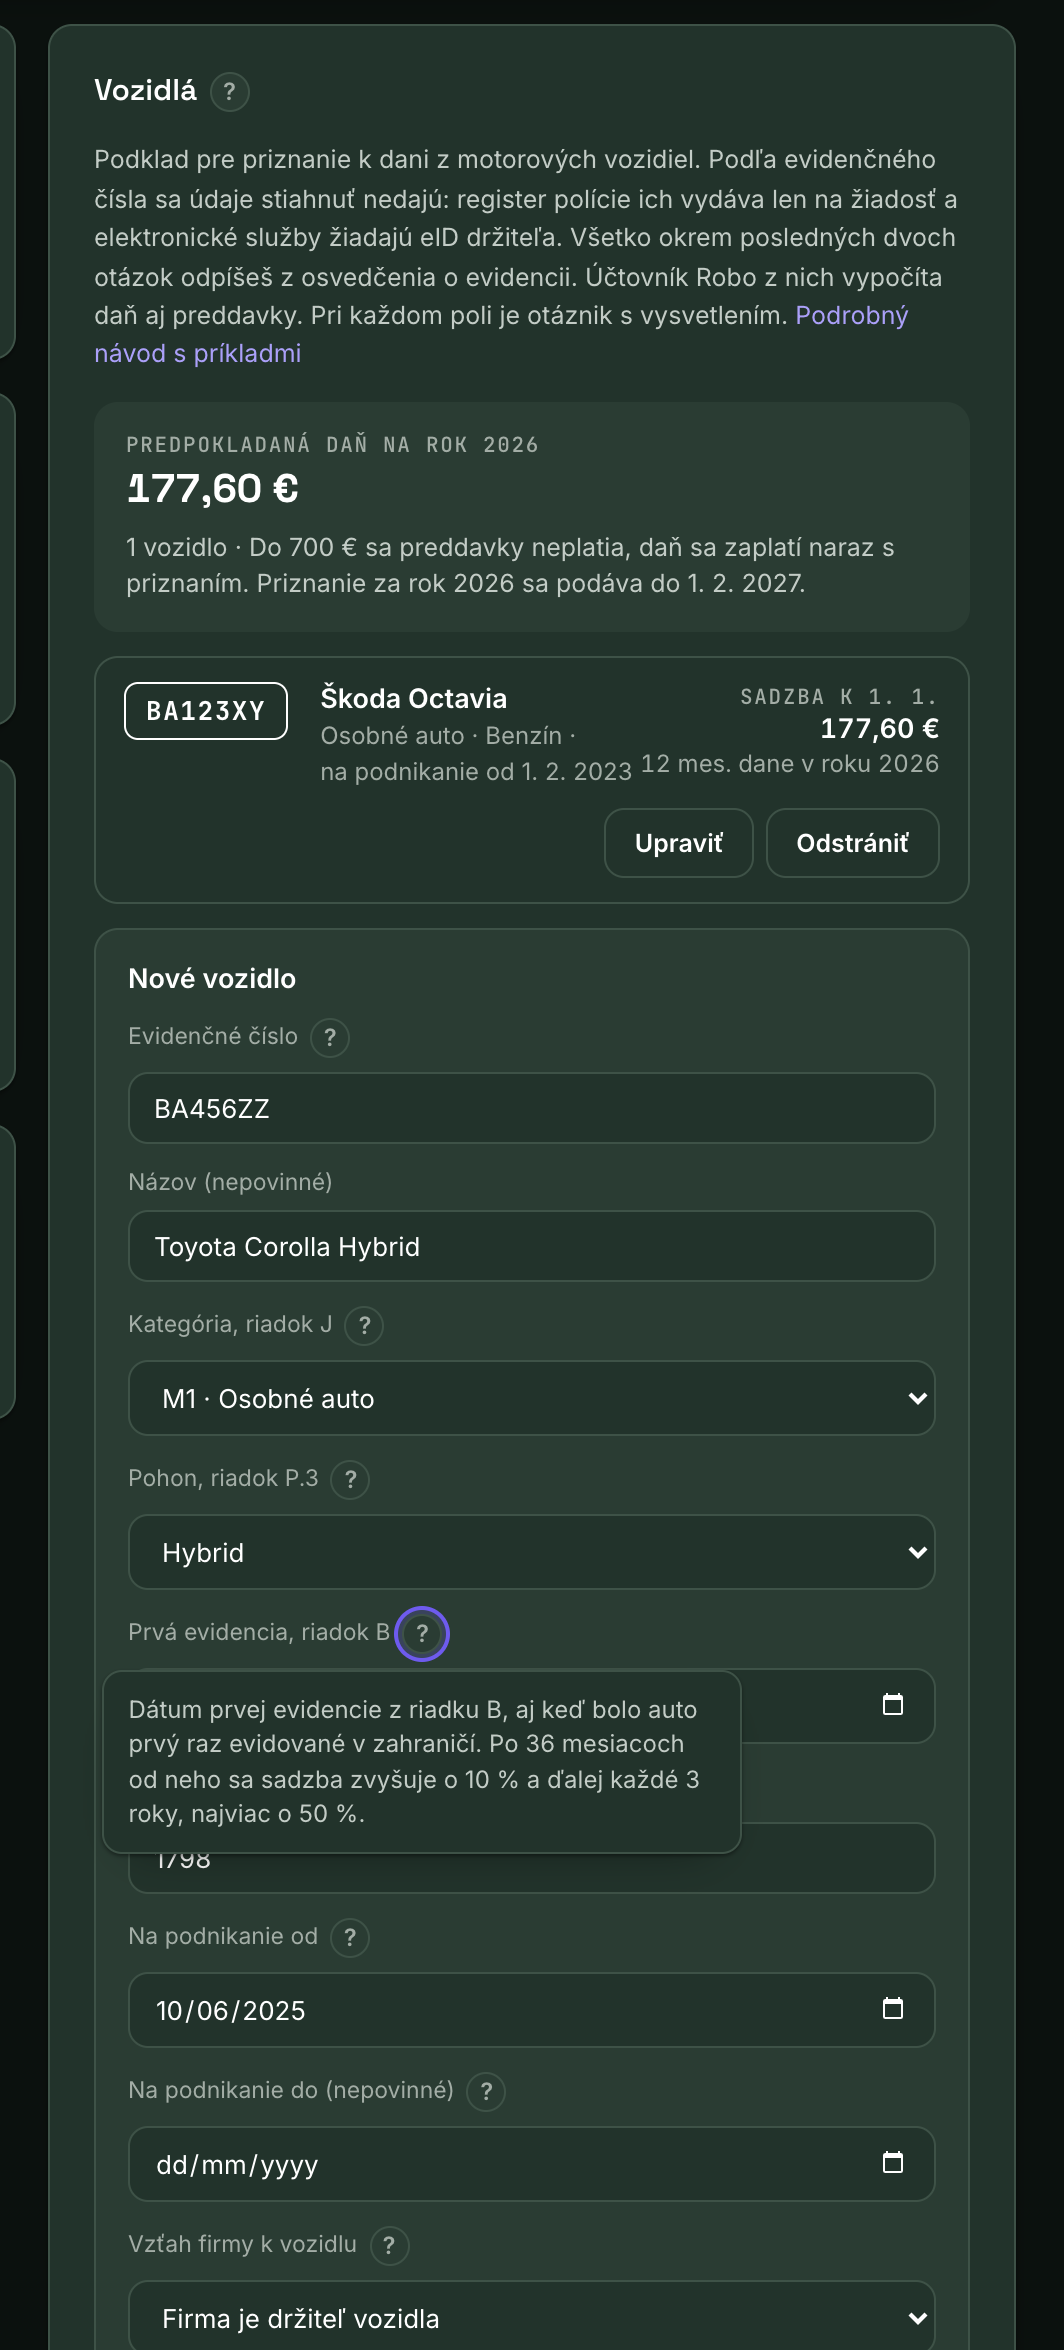
Task: Click the Nové vozidlo heading
Action: pos(212,979)
